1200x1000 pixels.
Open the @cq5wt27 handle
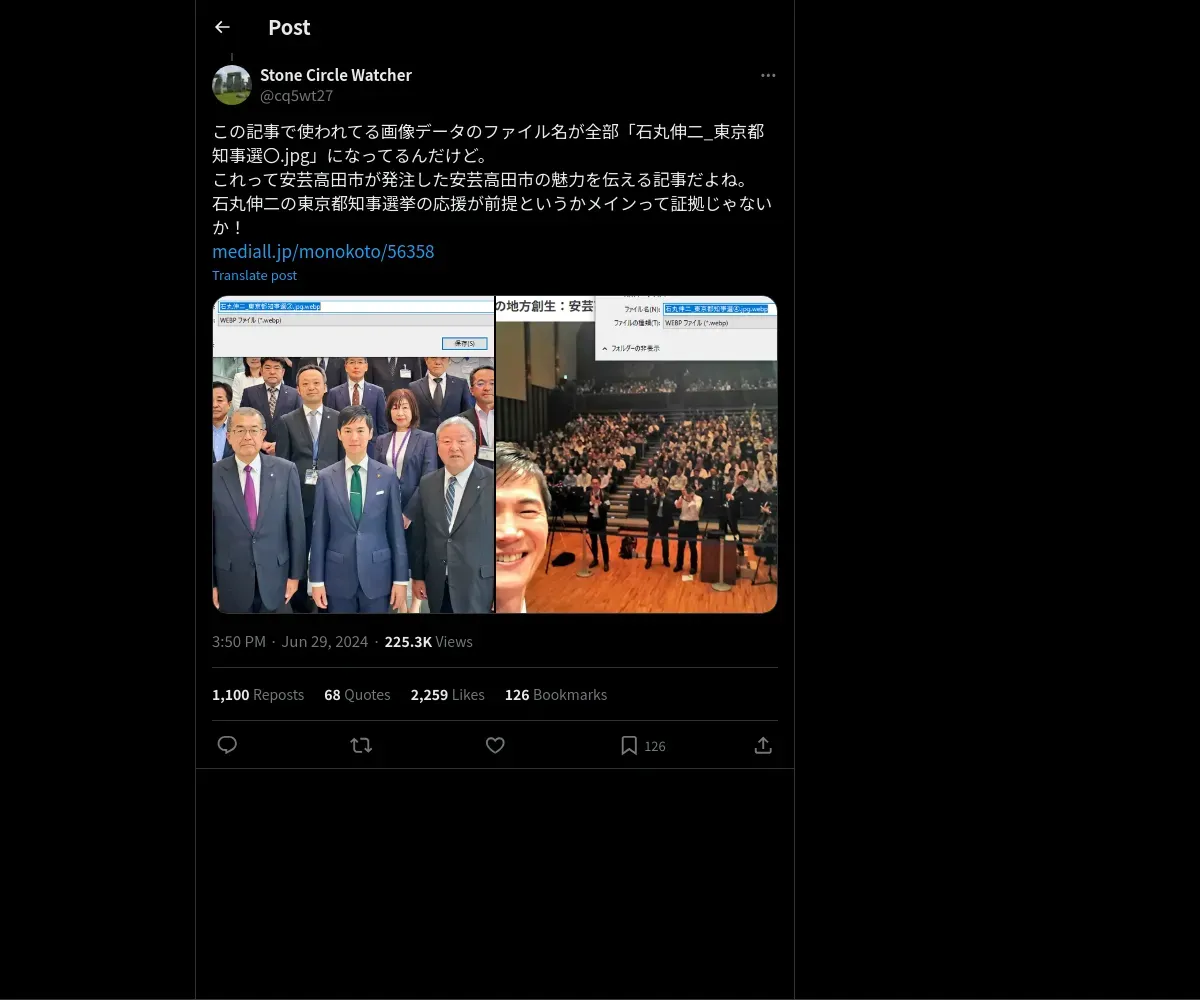296,96
